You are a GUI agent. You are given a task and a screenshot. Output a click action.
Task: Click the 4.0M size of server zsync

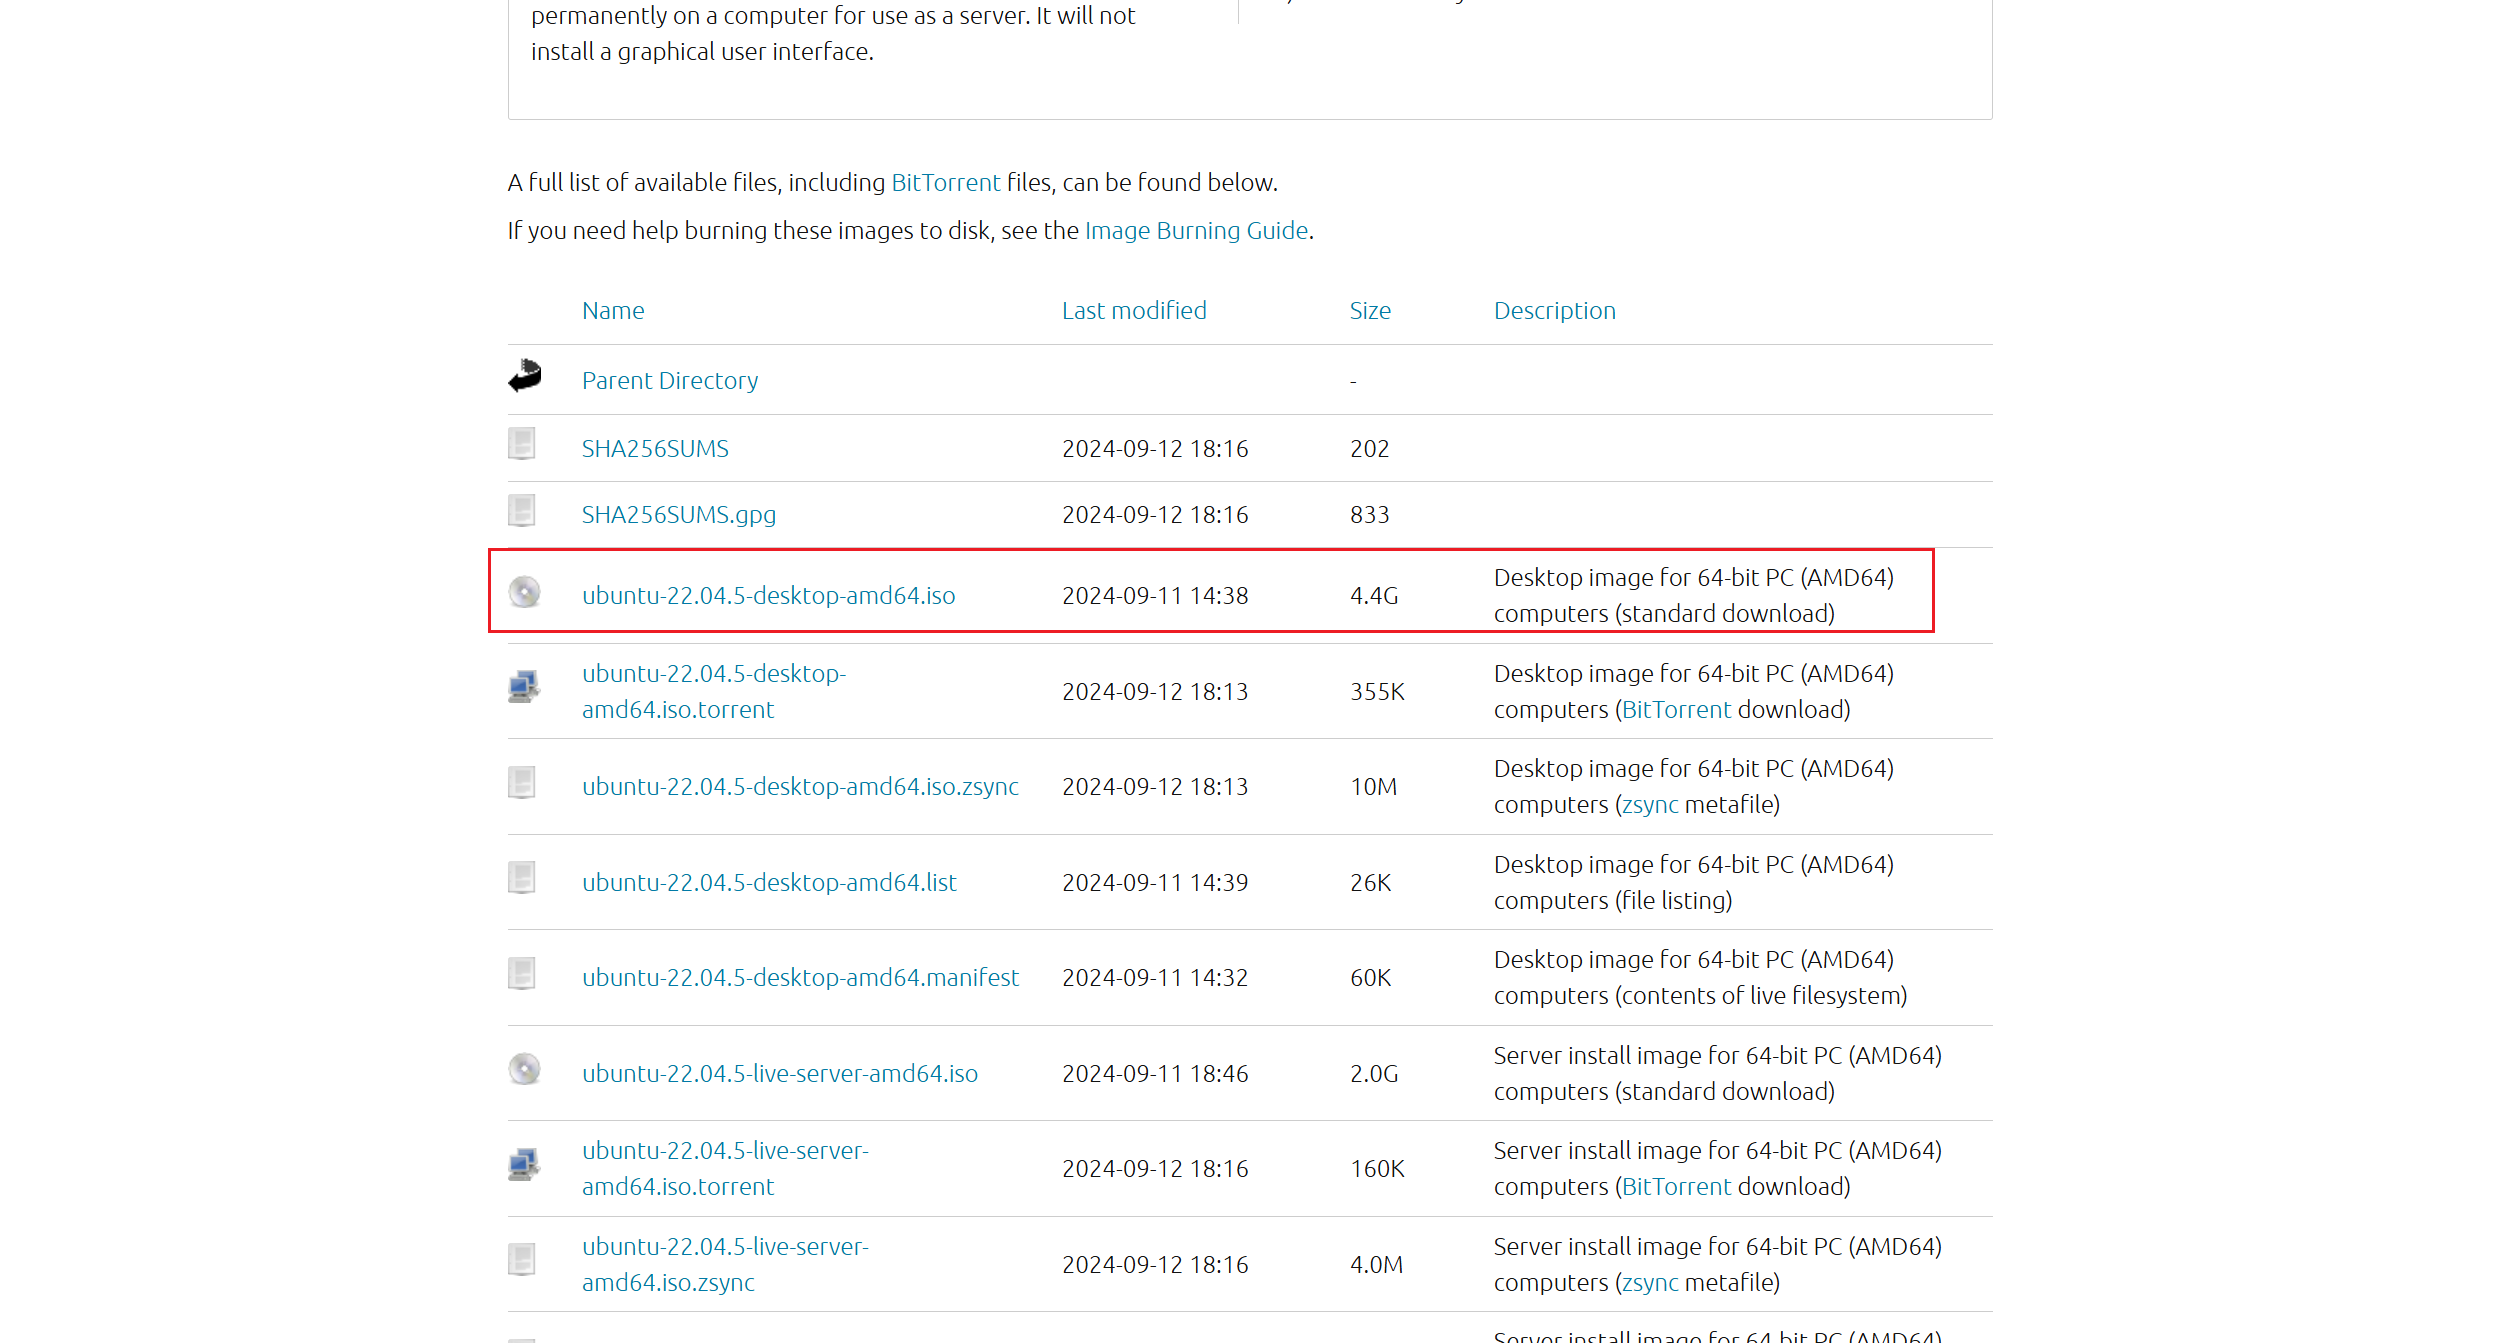click(x=1376, y=1265)
